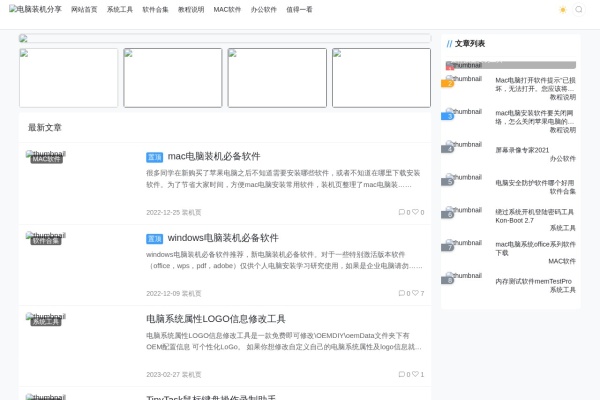The image size is (600, 400).
Task: Click author 装机页 on 2022-12-25 post
Action: point(191,212)
